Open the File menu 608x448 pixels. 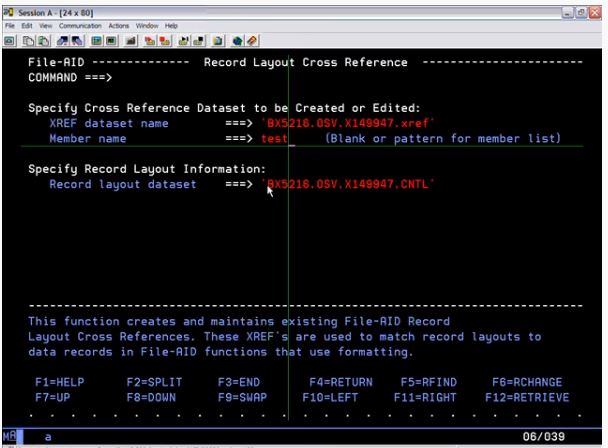tap(10, 26)
